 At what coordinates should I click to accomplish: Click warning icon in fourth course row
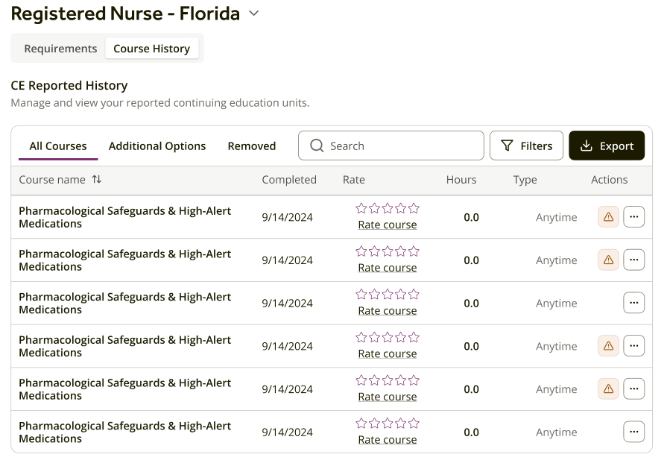pos(607,346)
